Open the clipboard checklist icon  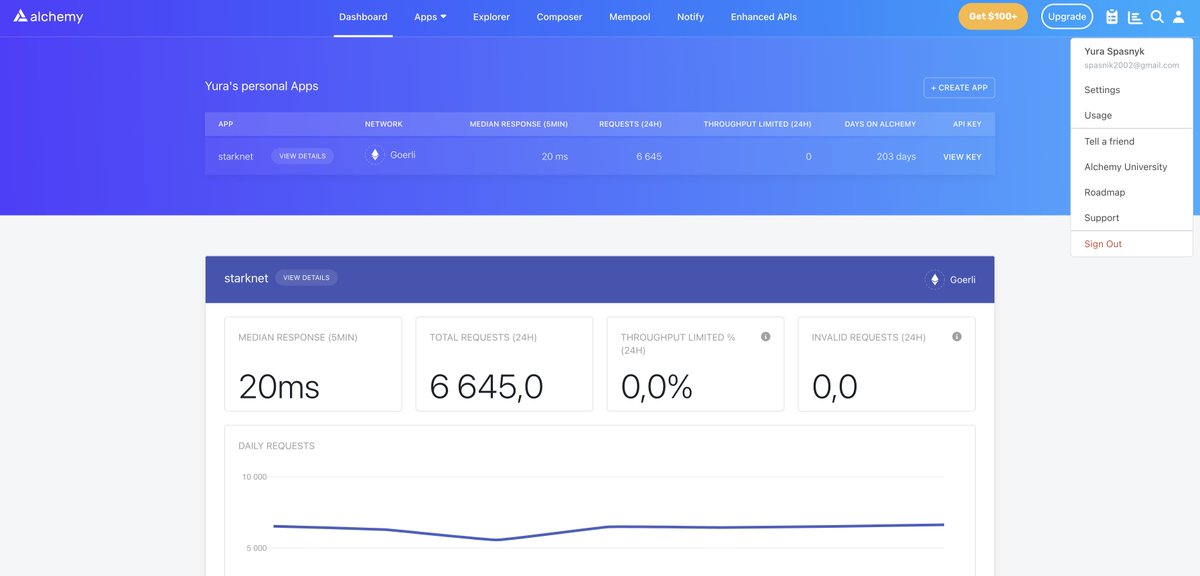pyautogui.click(x=1112, y=17)
